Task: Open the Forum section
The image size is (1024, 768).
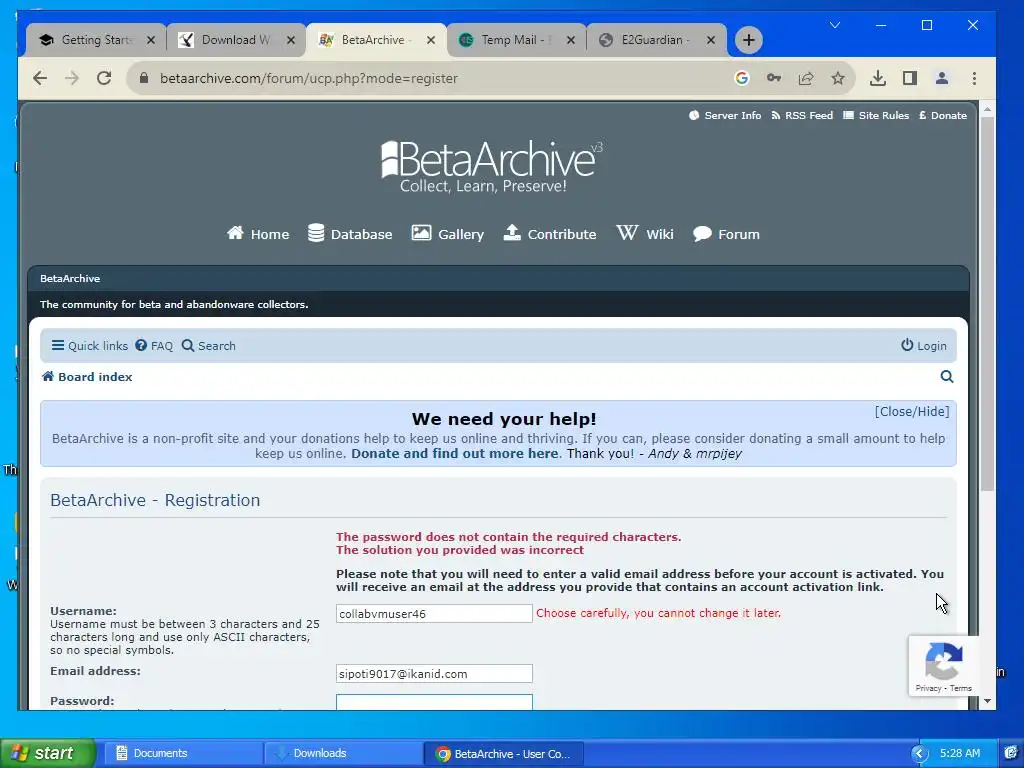Action: point(726,234)
